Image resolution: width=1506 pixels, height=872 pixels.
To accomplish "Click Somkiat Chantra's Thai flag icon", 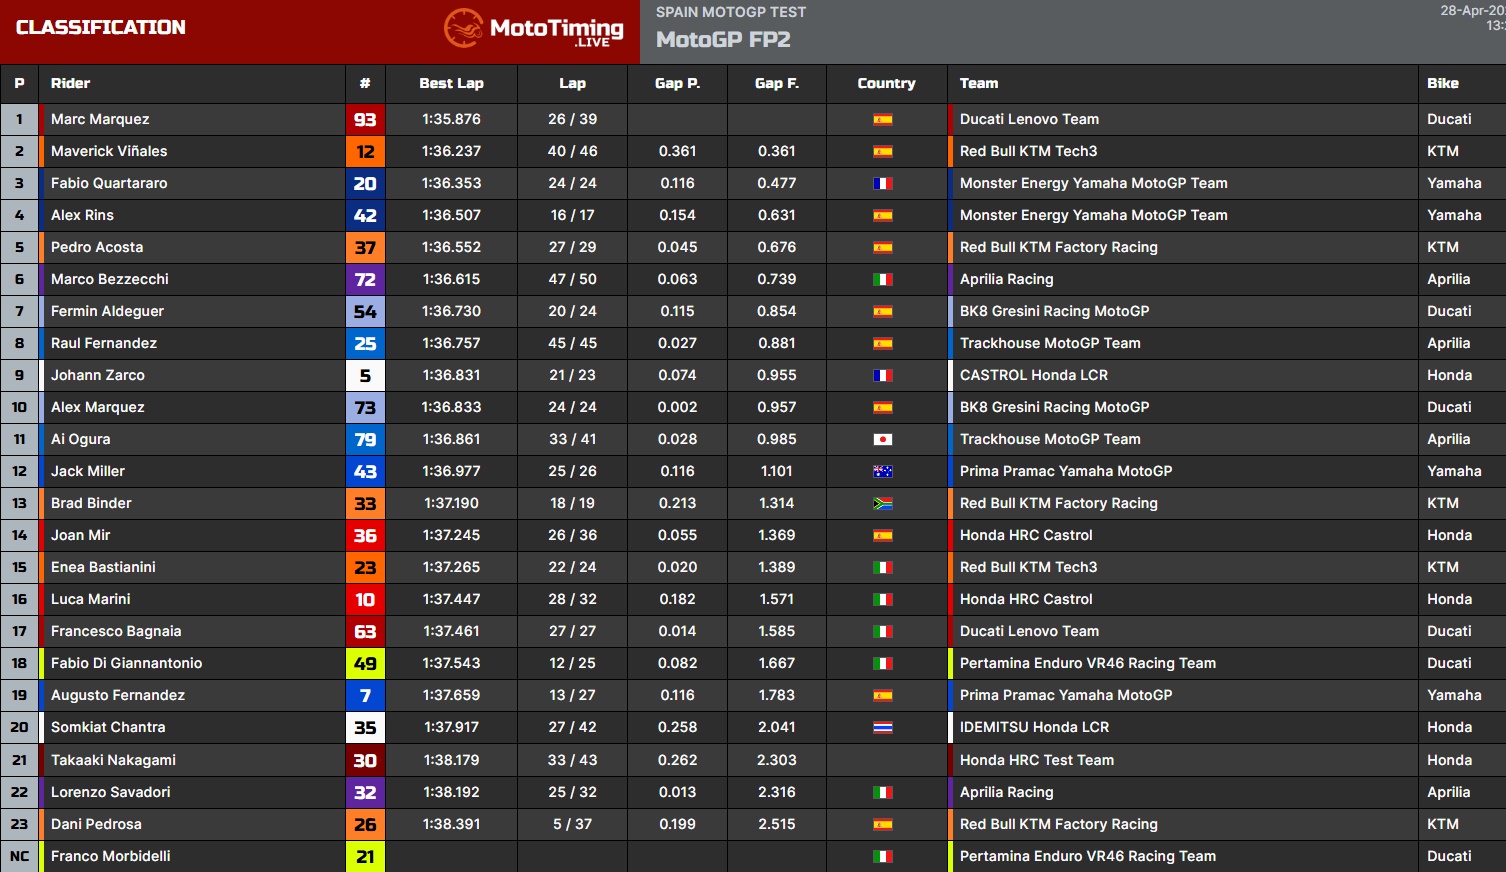I will pyautogui.click(x=882, y=728).
